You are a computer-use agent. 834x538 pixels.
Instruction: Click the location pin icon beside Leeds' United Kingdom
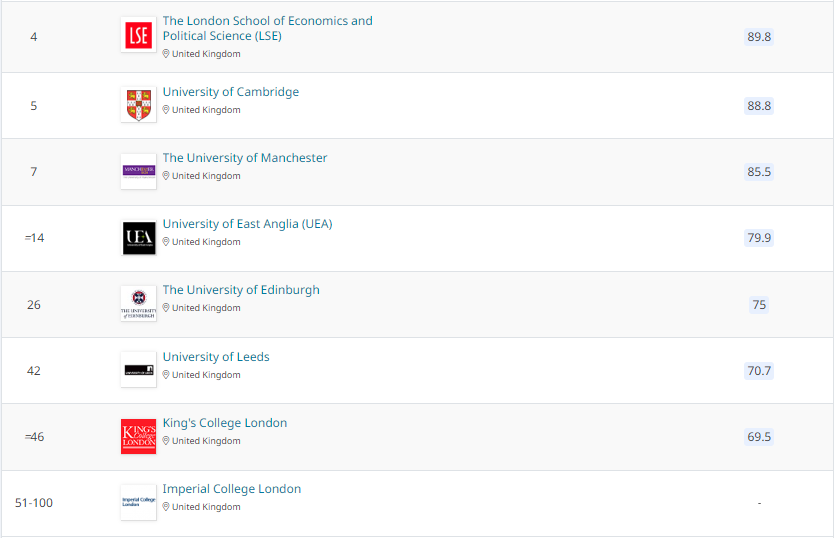166,375
